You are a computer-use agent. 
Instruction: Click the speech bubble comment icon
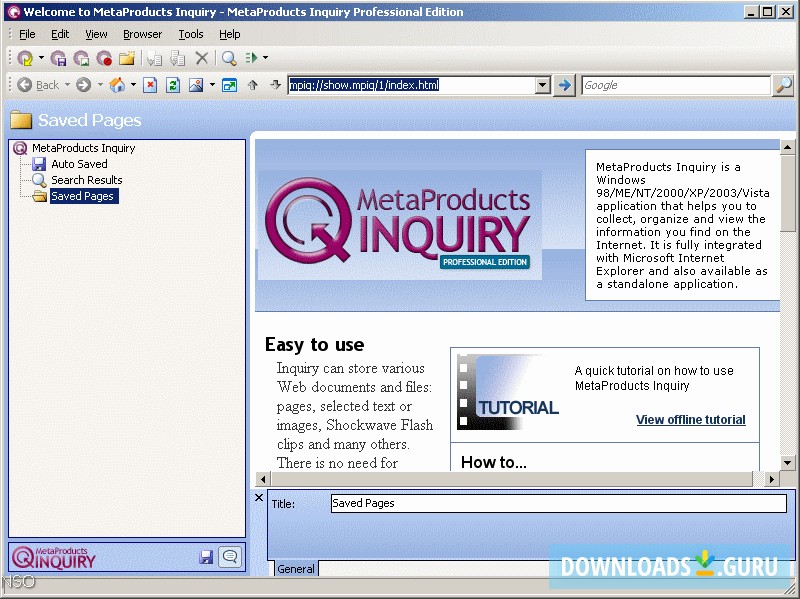point(230,557)
